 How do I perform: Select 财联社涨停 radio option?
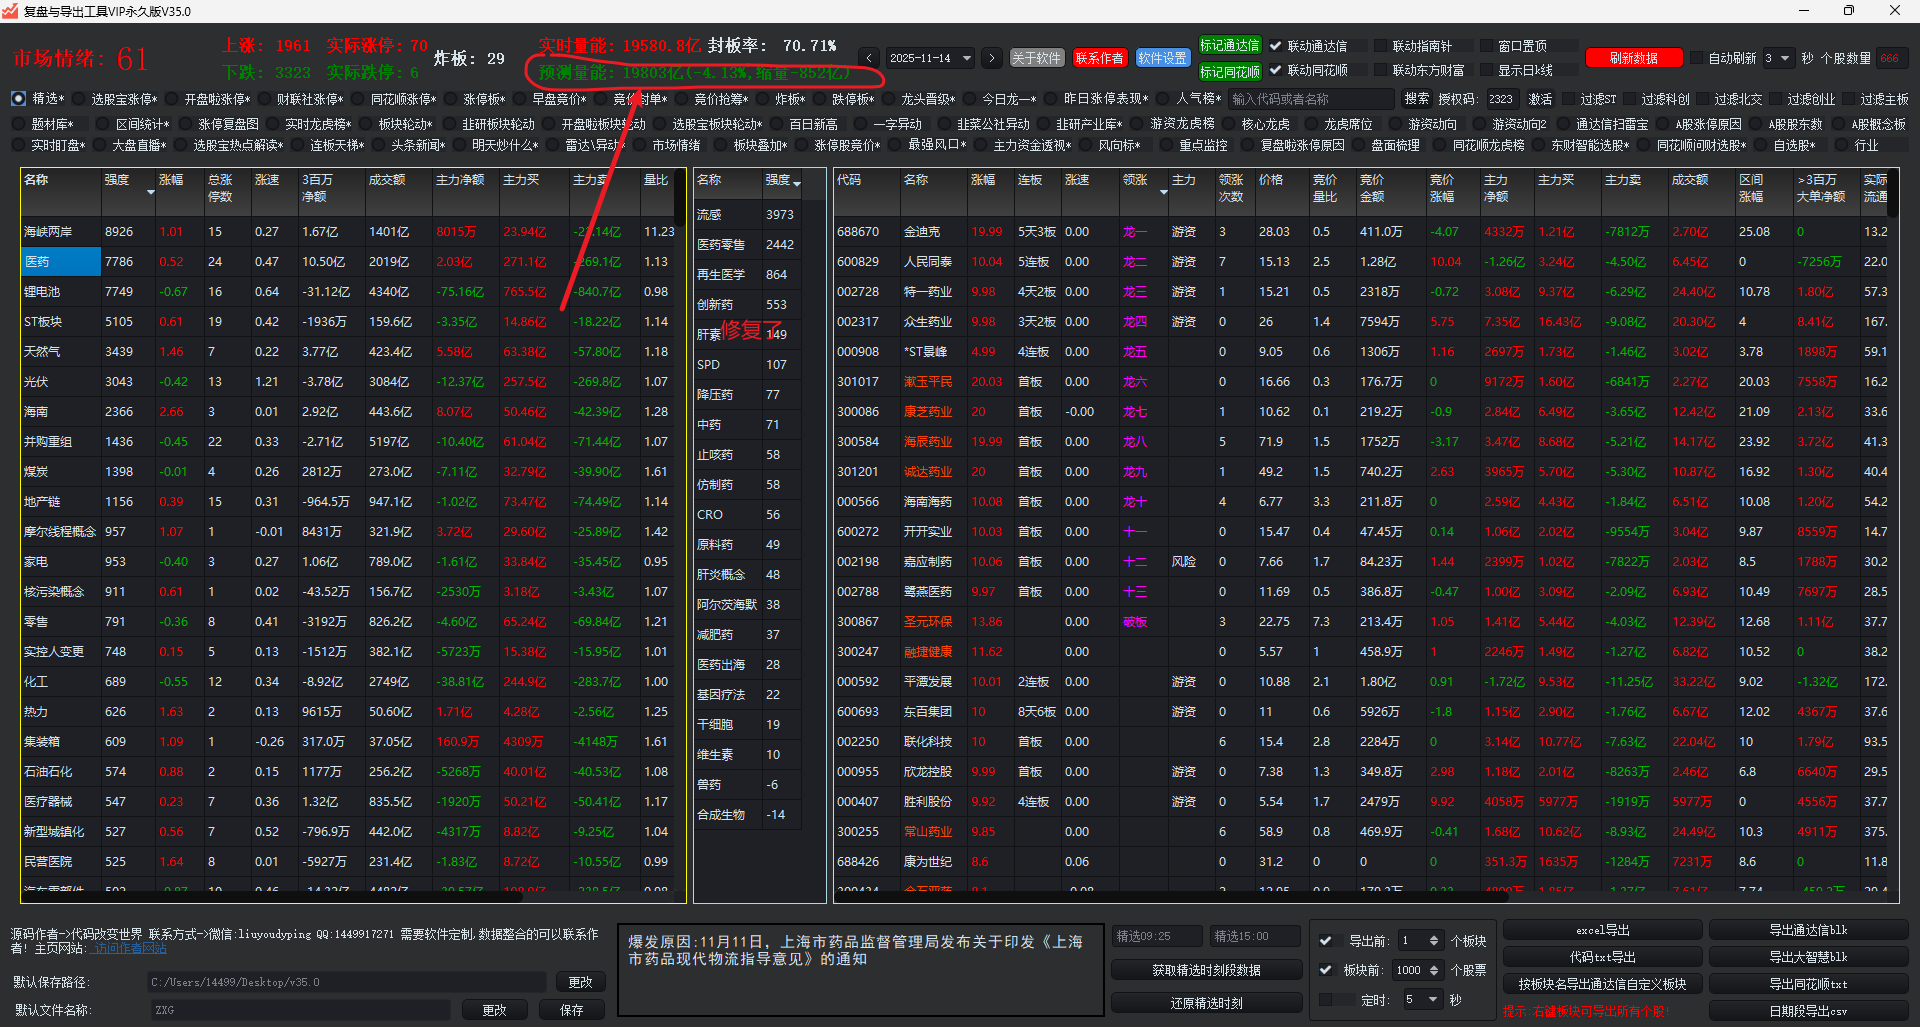point(264,98)
